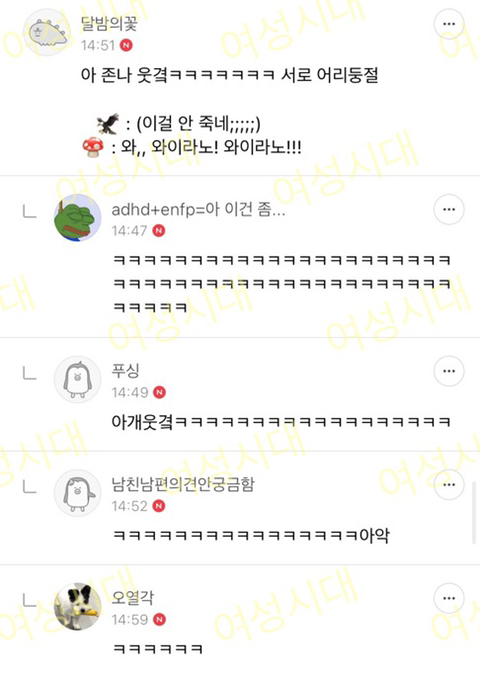This screenshot has height=678, width=480.
Task: View 푸싱's penguin profile avatar
Action: click(77, 379)
